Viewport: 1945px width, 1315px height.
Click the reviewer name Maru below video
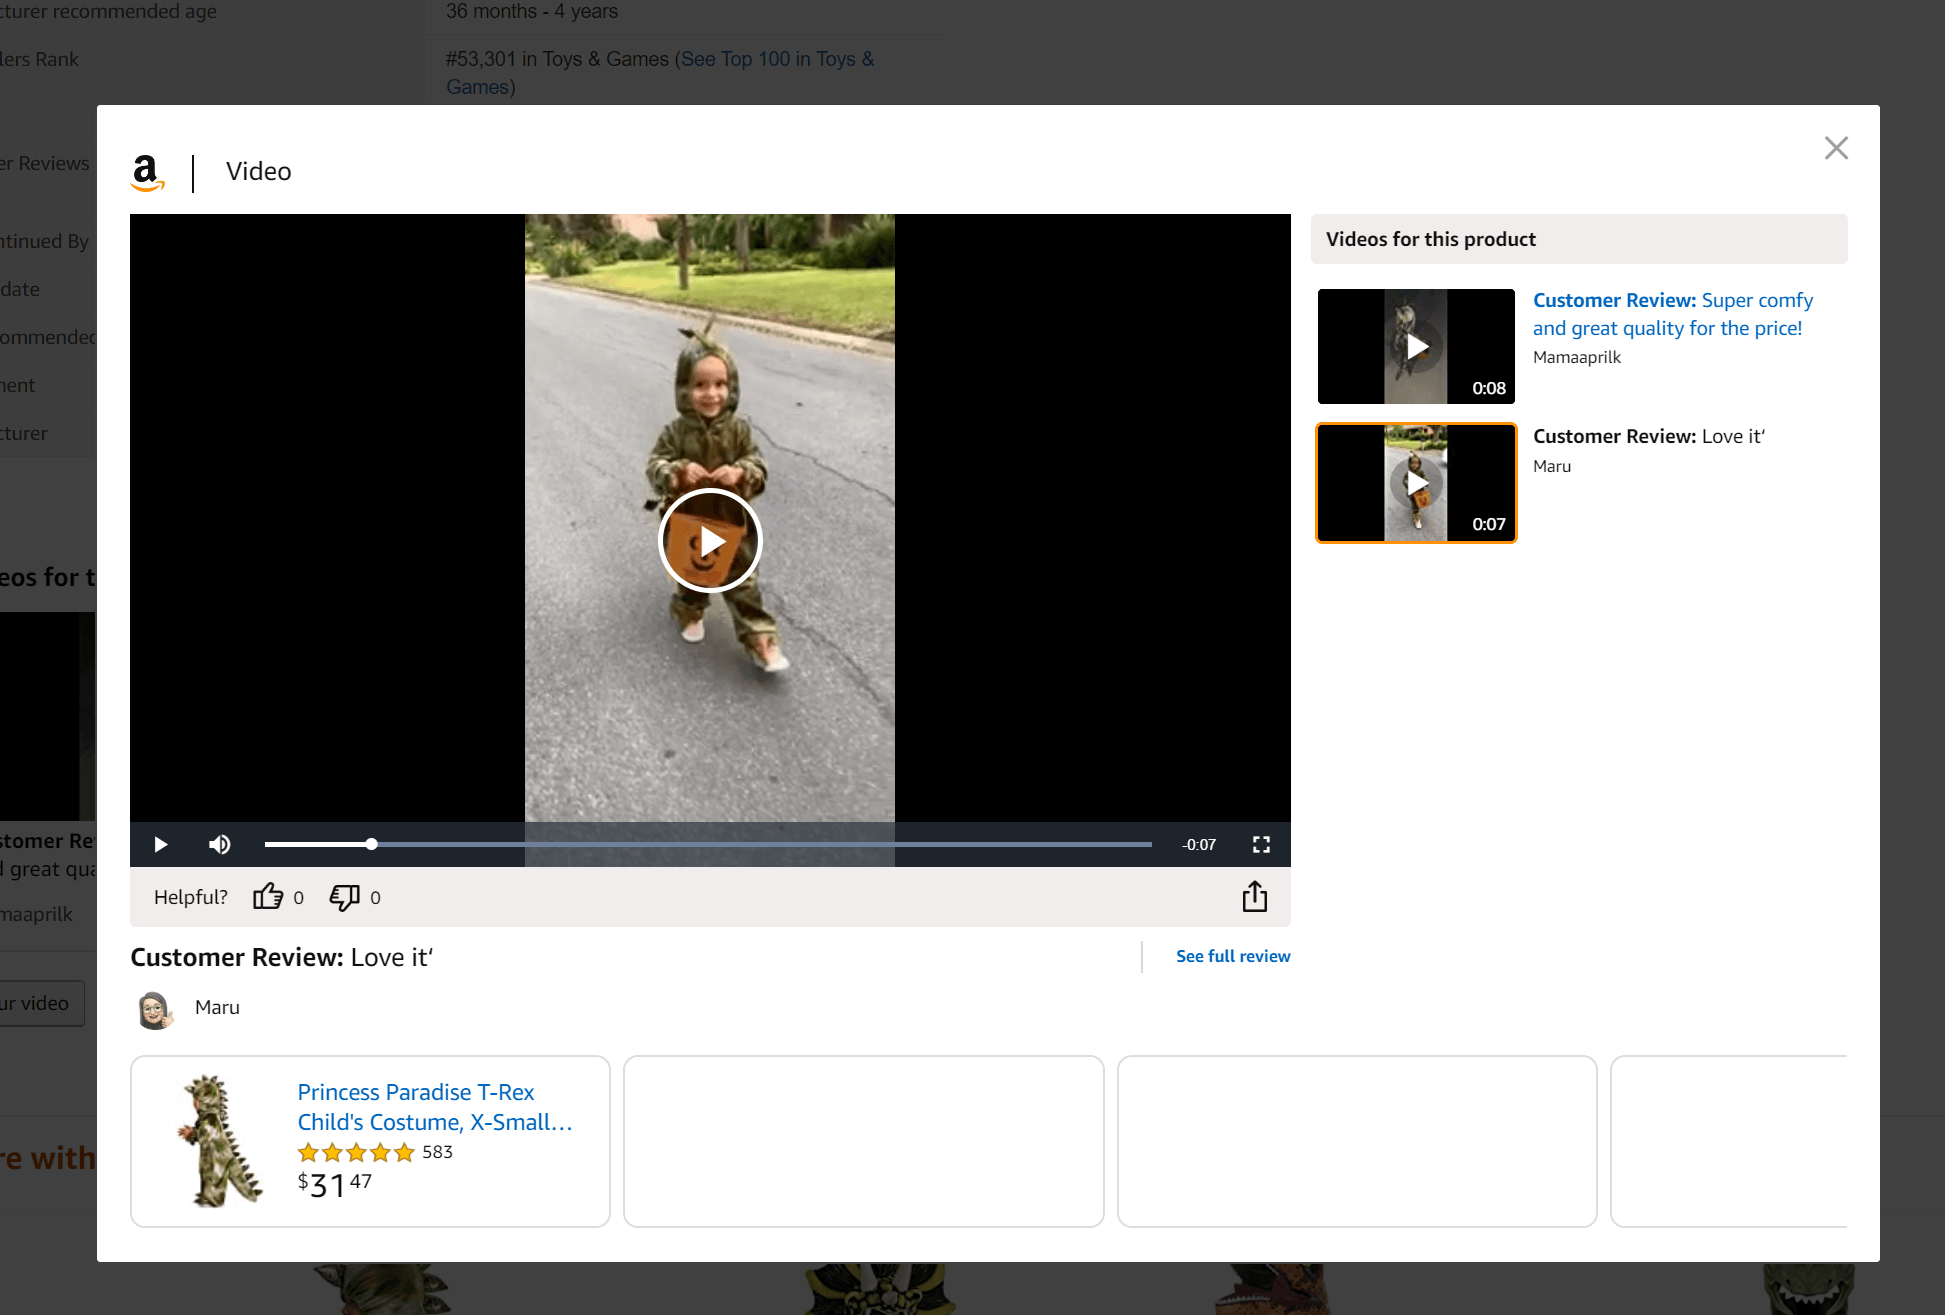click(217, 1007)
